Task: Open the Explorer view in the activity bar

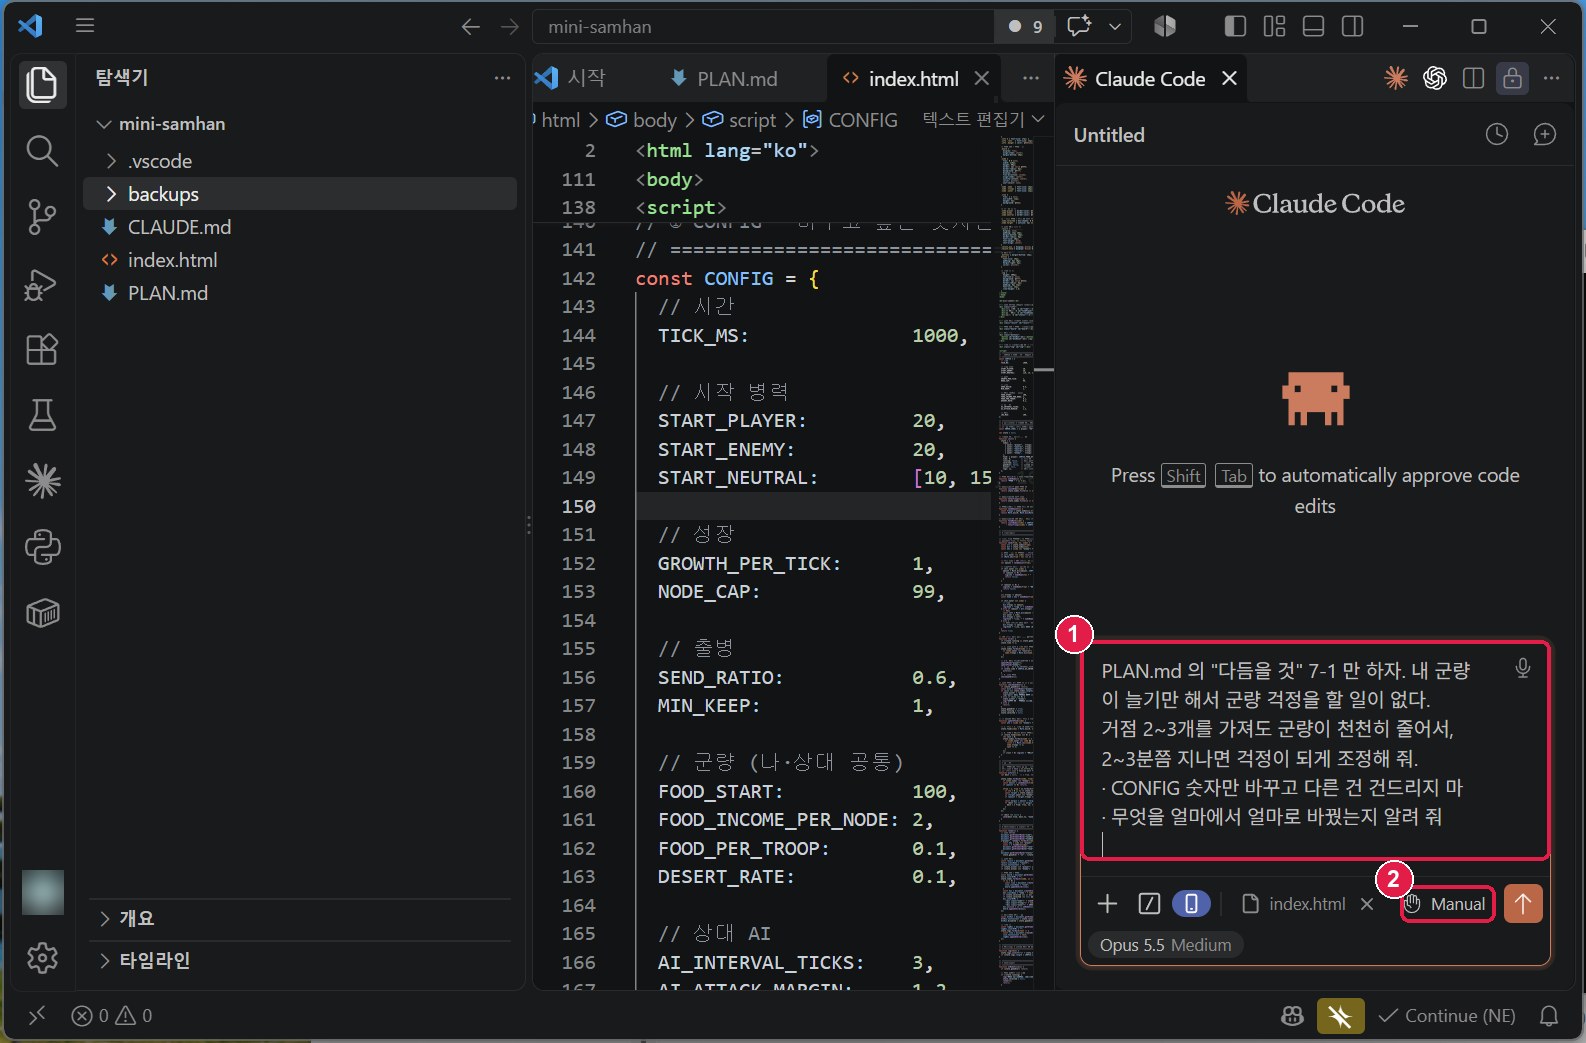Action: (x=42, y=85)
